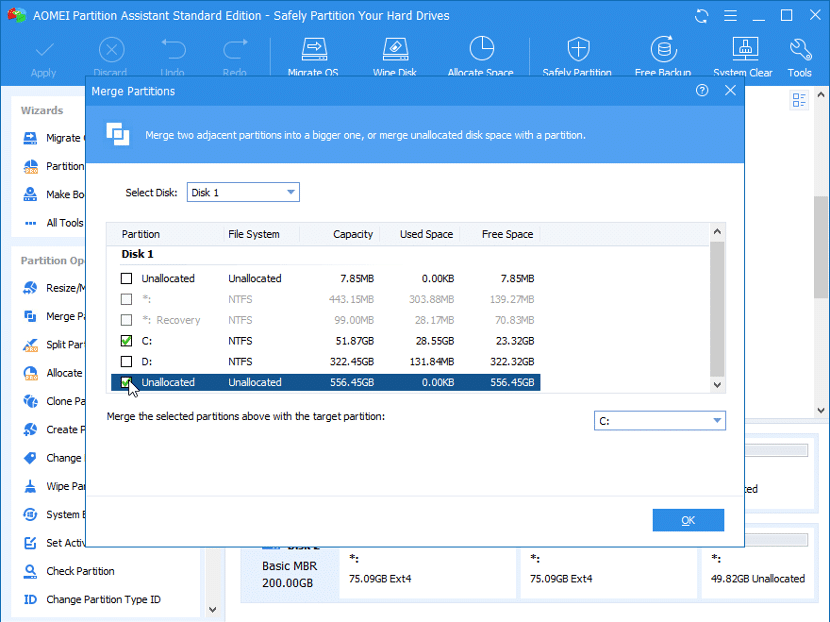830x622 pixels.
Task: Uncheck the C: partition in the merge list
Action: 124,341
